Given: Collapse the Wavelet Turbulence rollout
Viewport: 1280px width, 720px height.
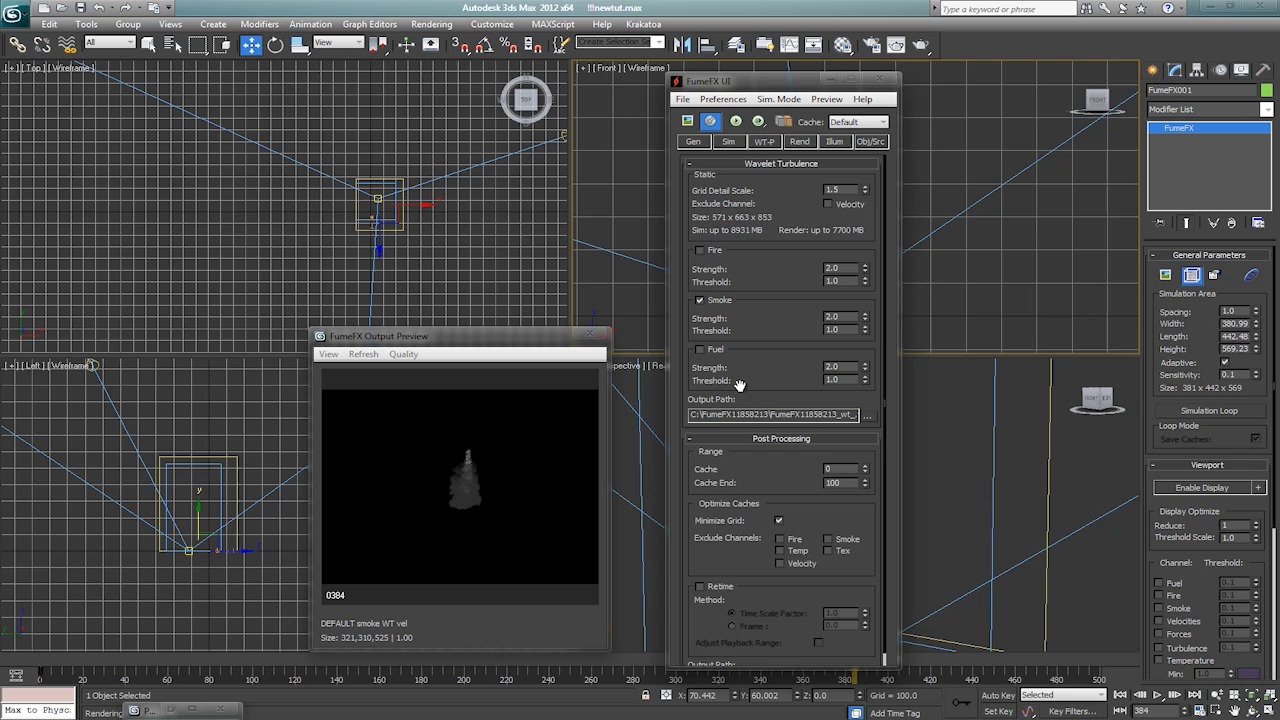Looking at the screenshot, I should pos(781,163).
